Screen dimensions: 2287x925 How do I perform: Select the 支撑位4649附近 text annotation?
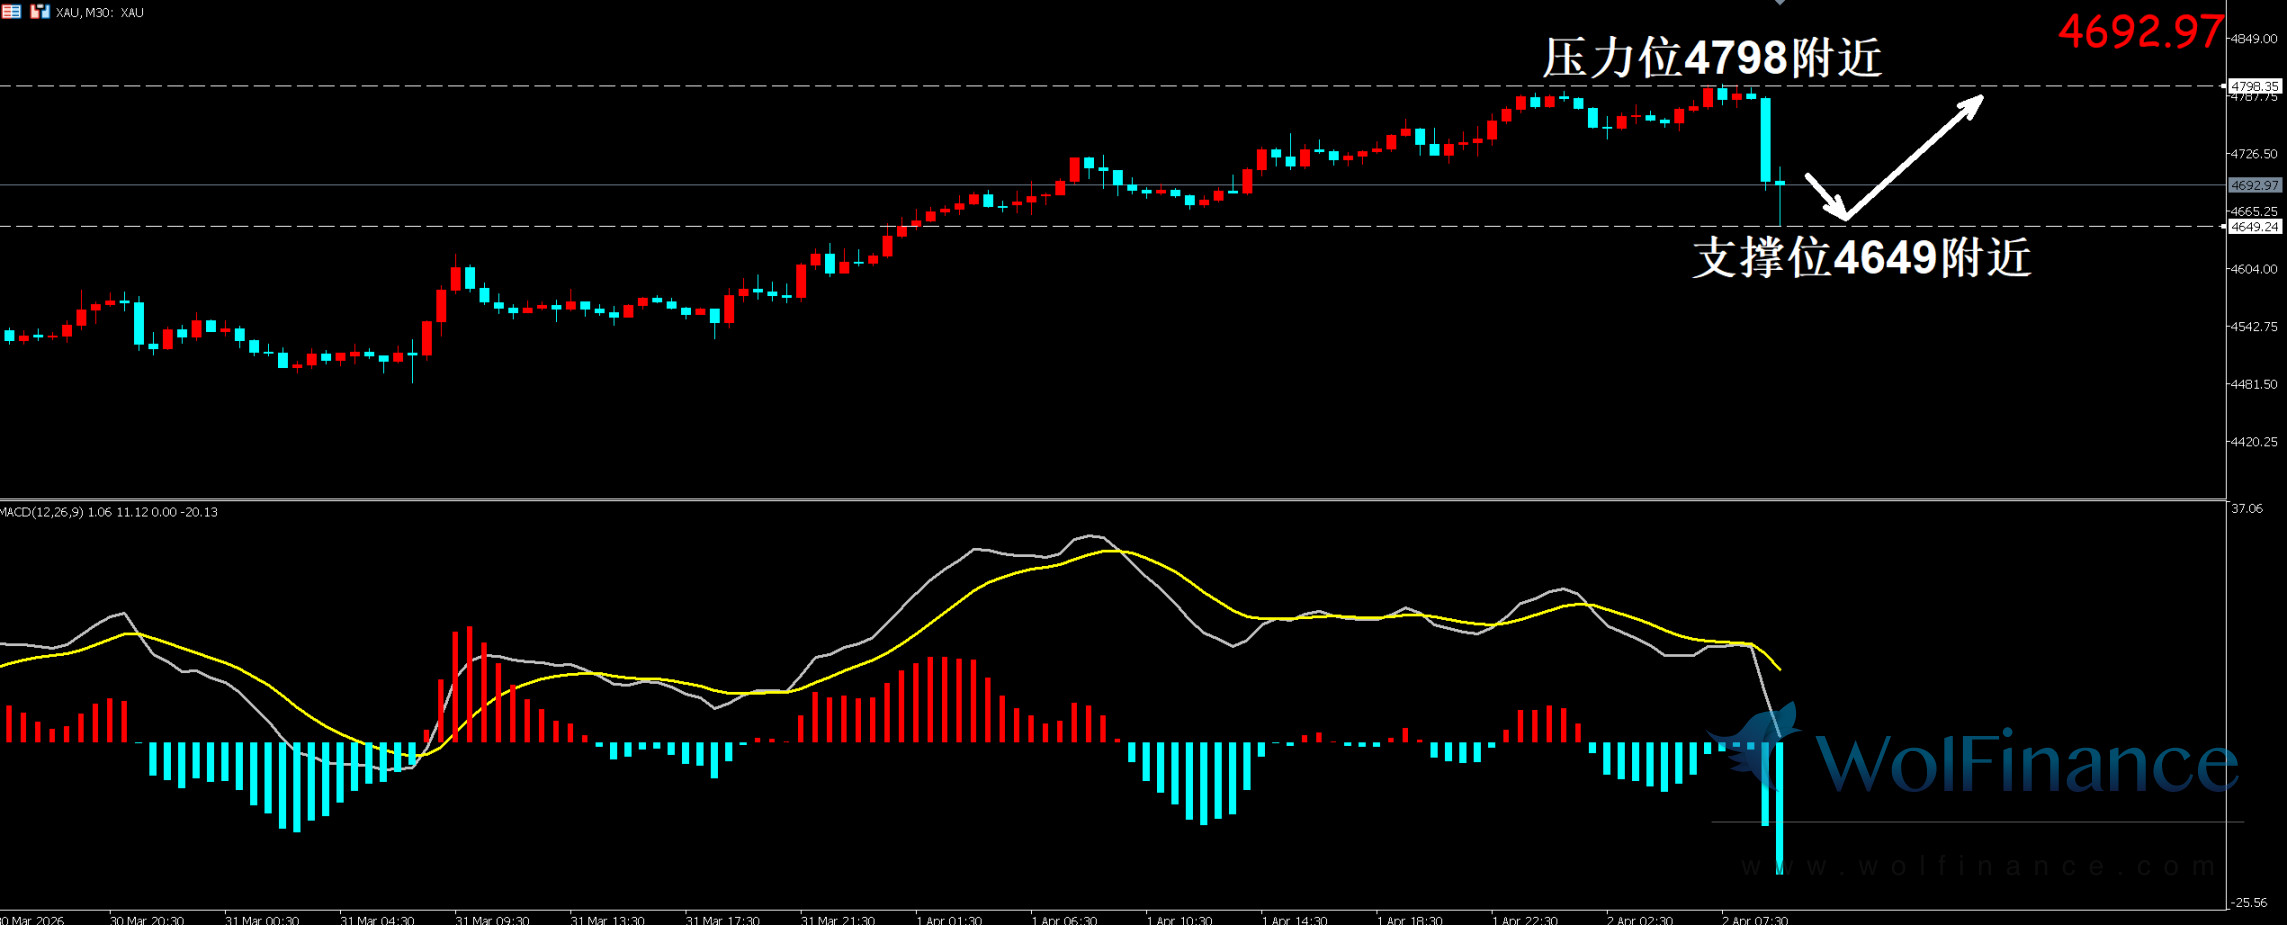pos(1861,258)
